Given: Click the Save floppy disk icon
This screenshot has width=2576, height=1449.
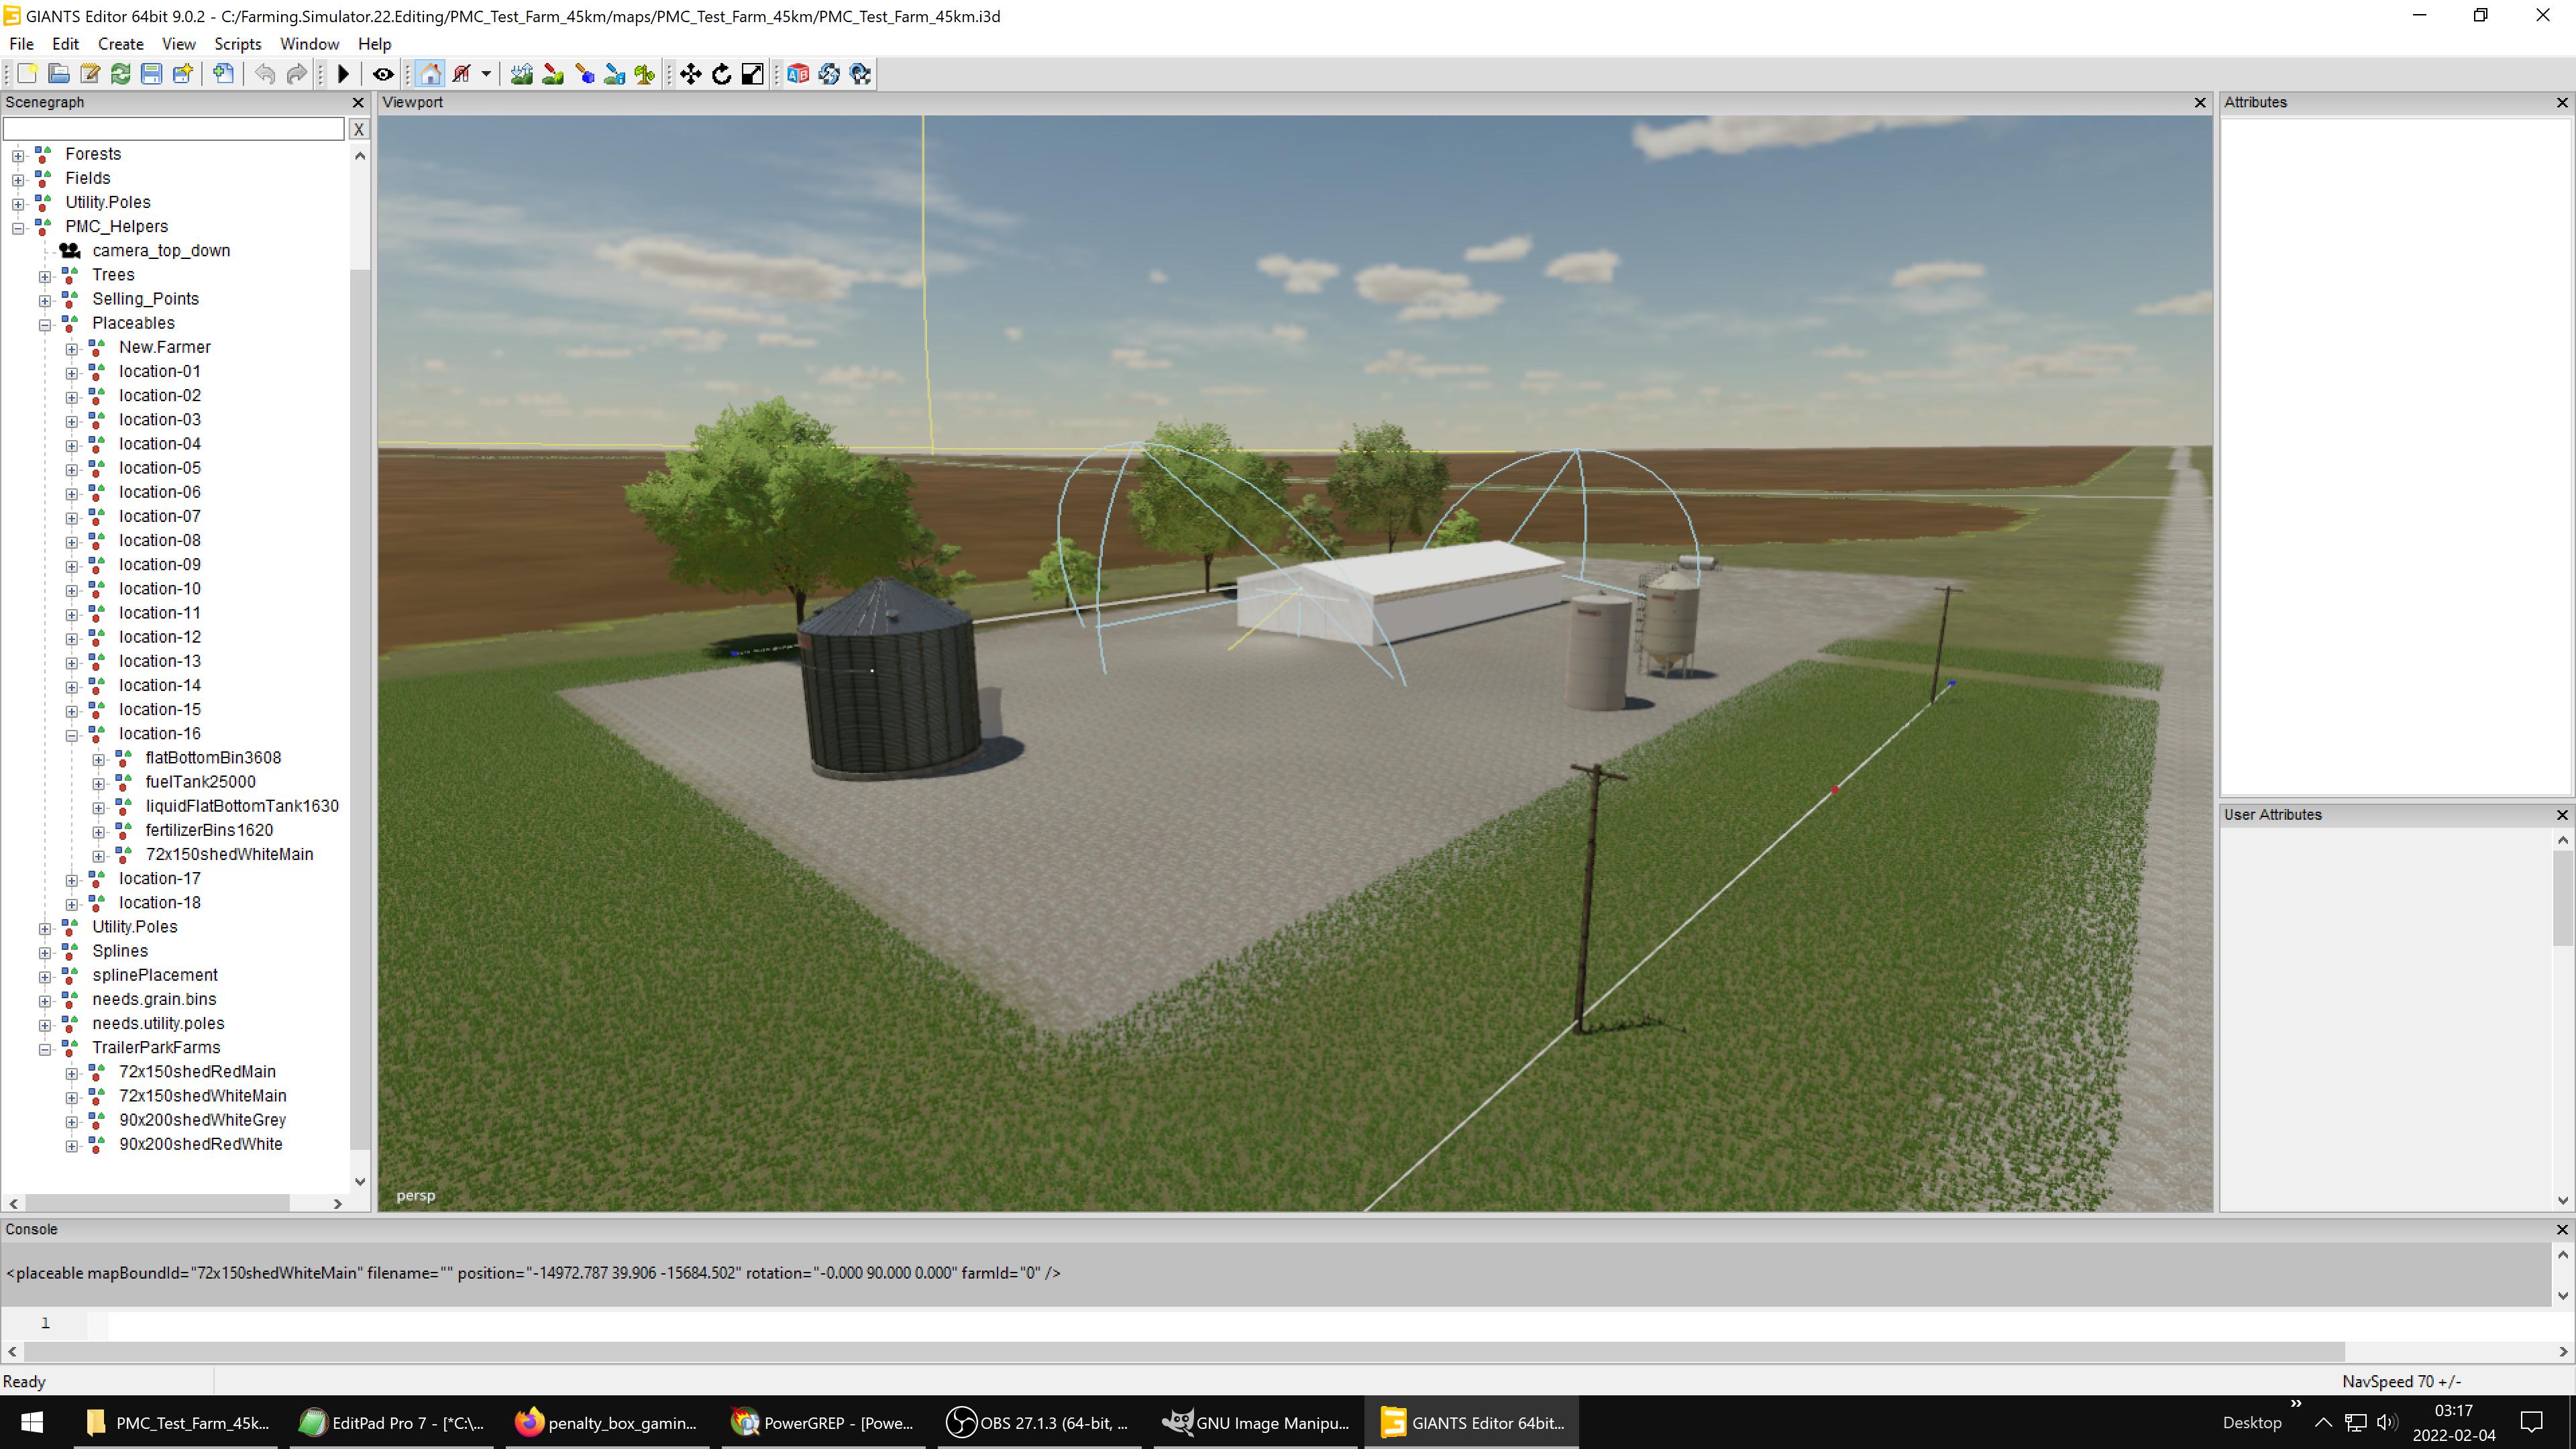Looking at the screenshot, I should 152,74.
